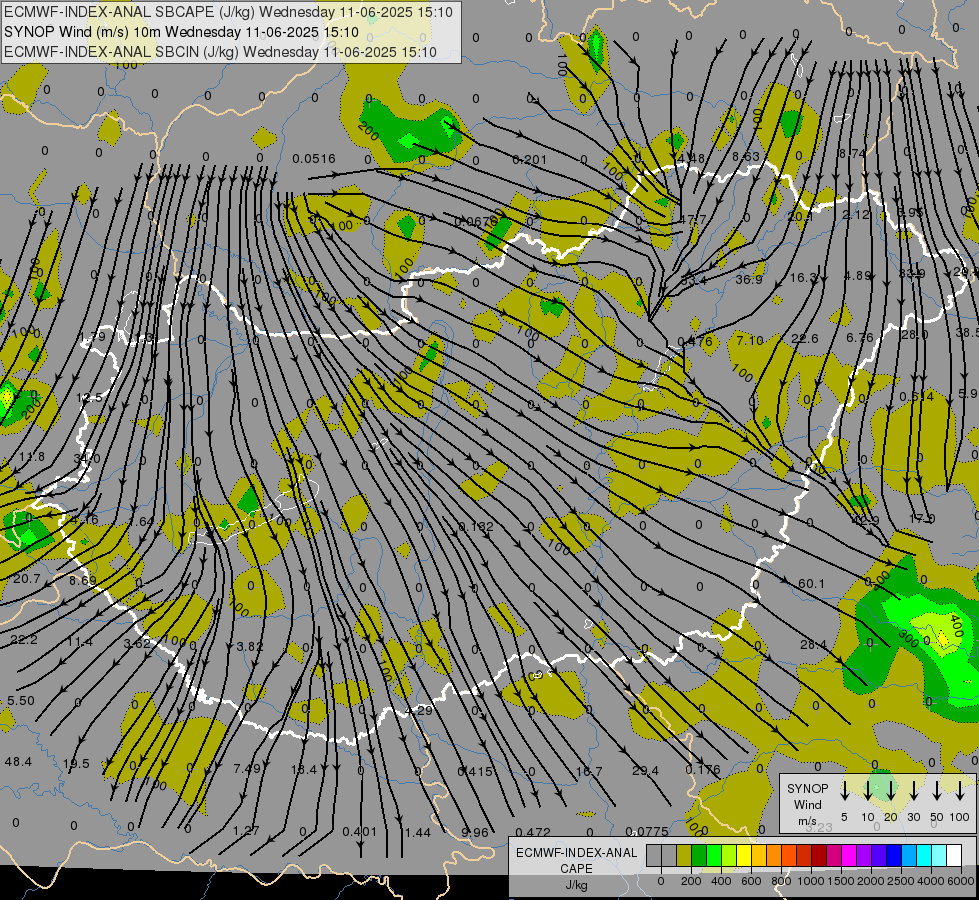Click the map value 3.82

pos(250,646)
